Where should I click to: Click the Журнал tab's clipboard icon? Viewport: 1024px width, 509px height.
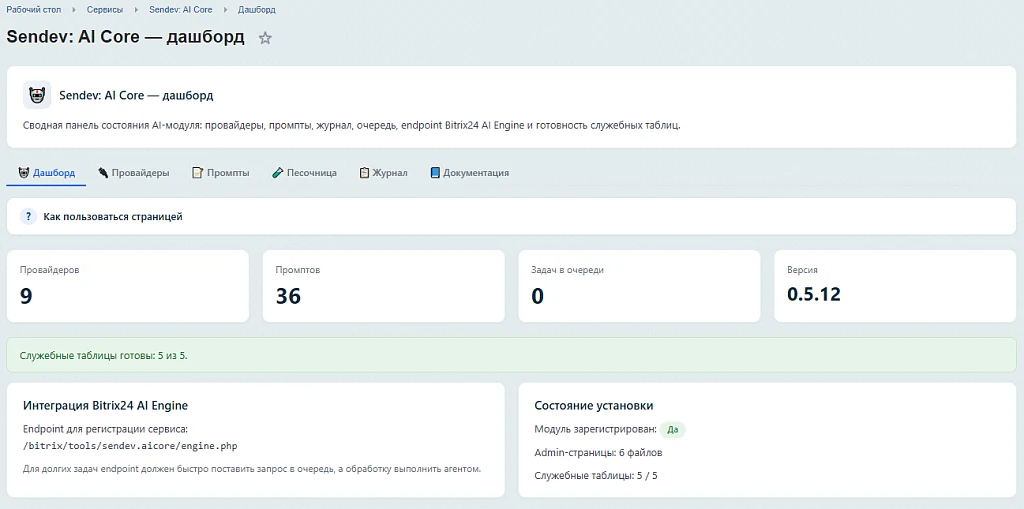pyautogui.click(x=364, y=172)
